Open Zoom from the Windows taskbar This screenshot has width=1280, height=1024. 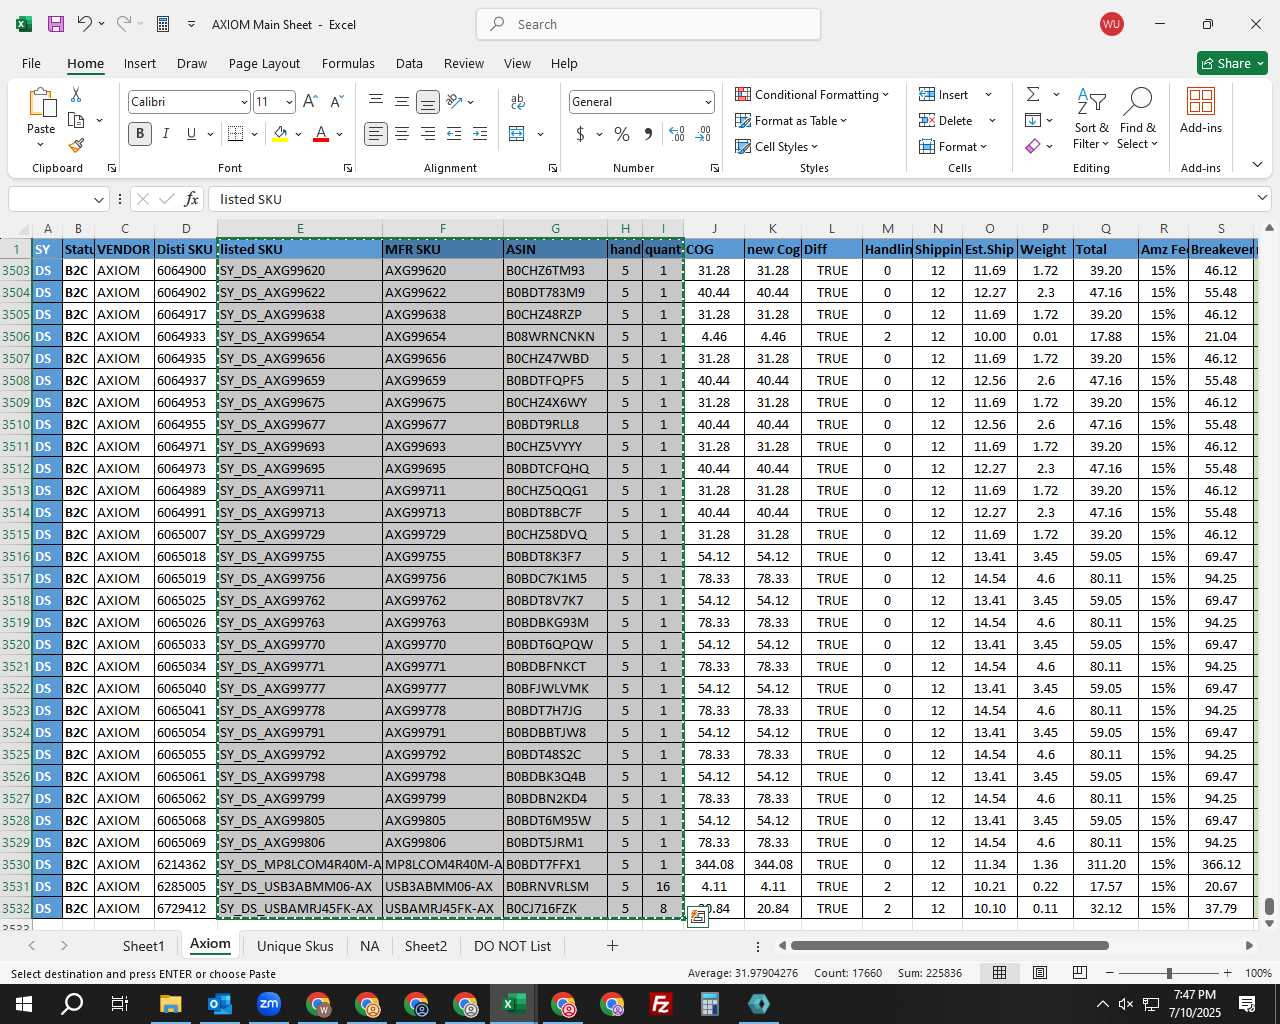(268, 1004)
